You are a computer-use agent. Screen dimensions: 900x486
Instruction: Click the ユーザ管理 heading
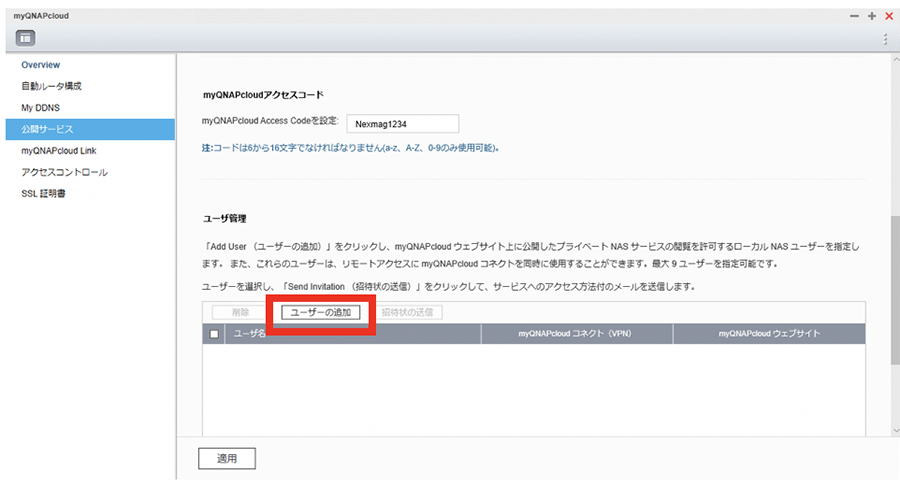pos(224,219)
